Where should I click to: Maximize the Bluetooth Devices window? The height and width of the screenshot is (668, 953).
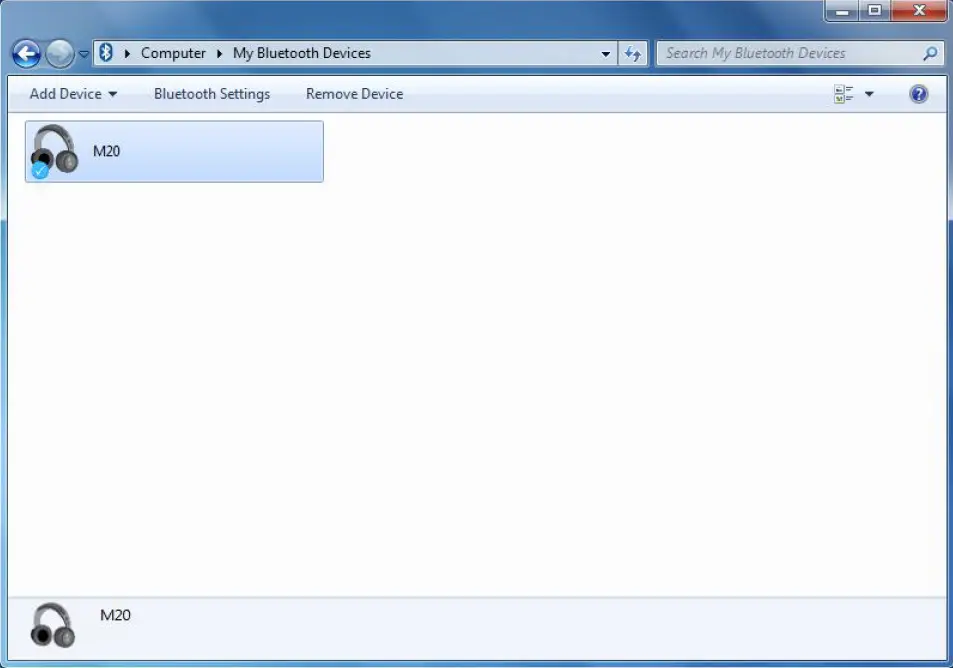tap(875, 10)
